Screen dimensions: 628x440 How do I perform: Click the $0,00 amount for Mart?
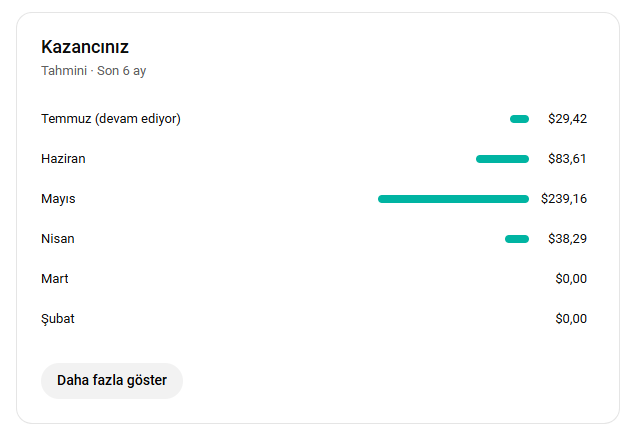click(x=571, y=279)
